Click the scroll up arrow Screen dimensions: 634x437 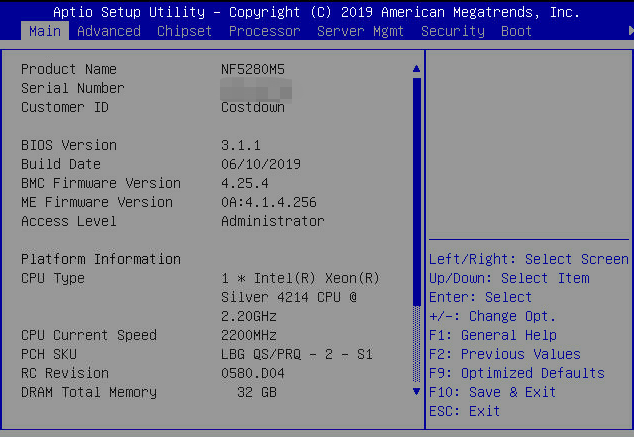pos(417,69)
